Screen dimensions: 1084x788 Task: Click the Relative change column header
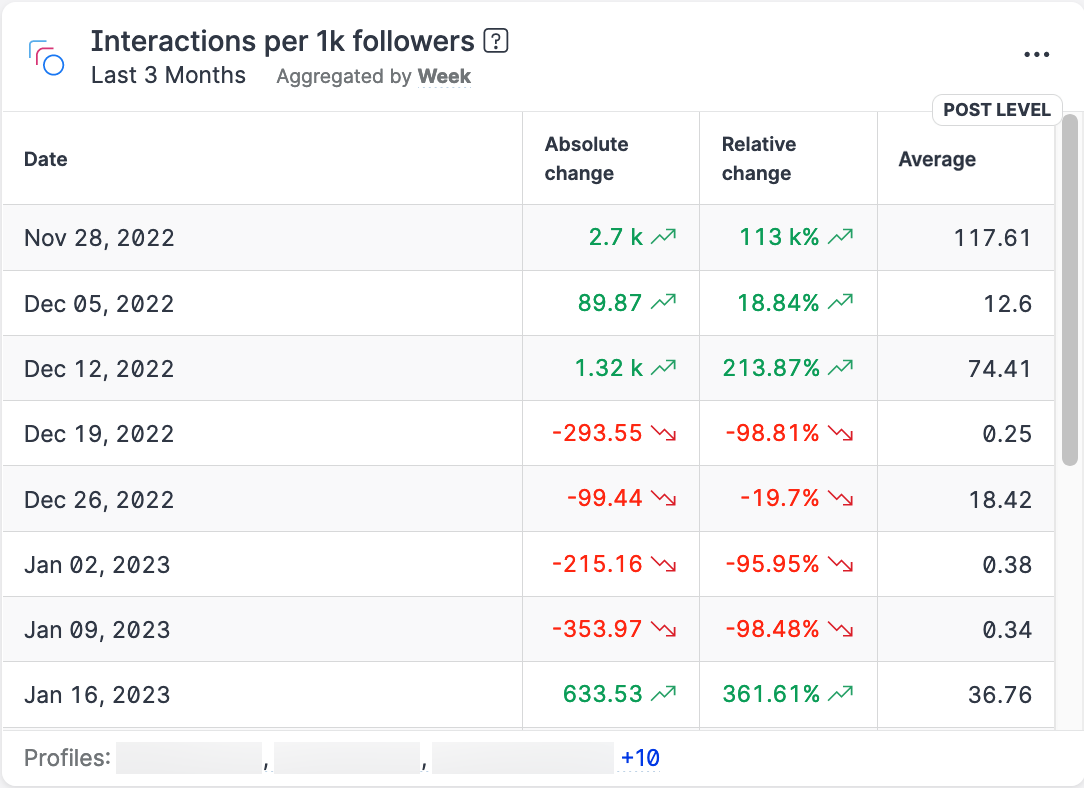coord(759,159)
